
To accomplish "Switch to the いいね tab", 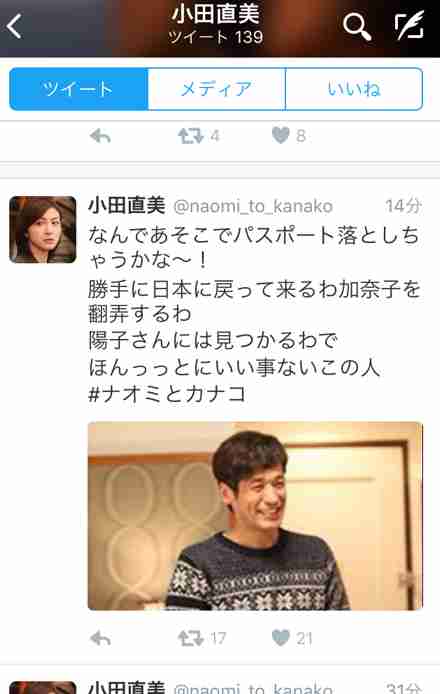I will point(354,89).
